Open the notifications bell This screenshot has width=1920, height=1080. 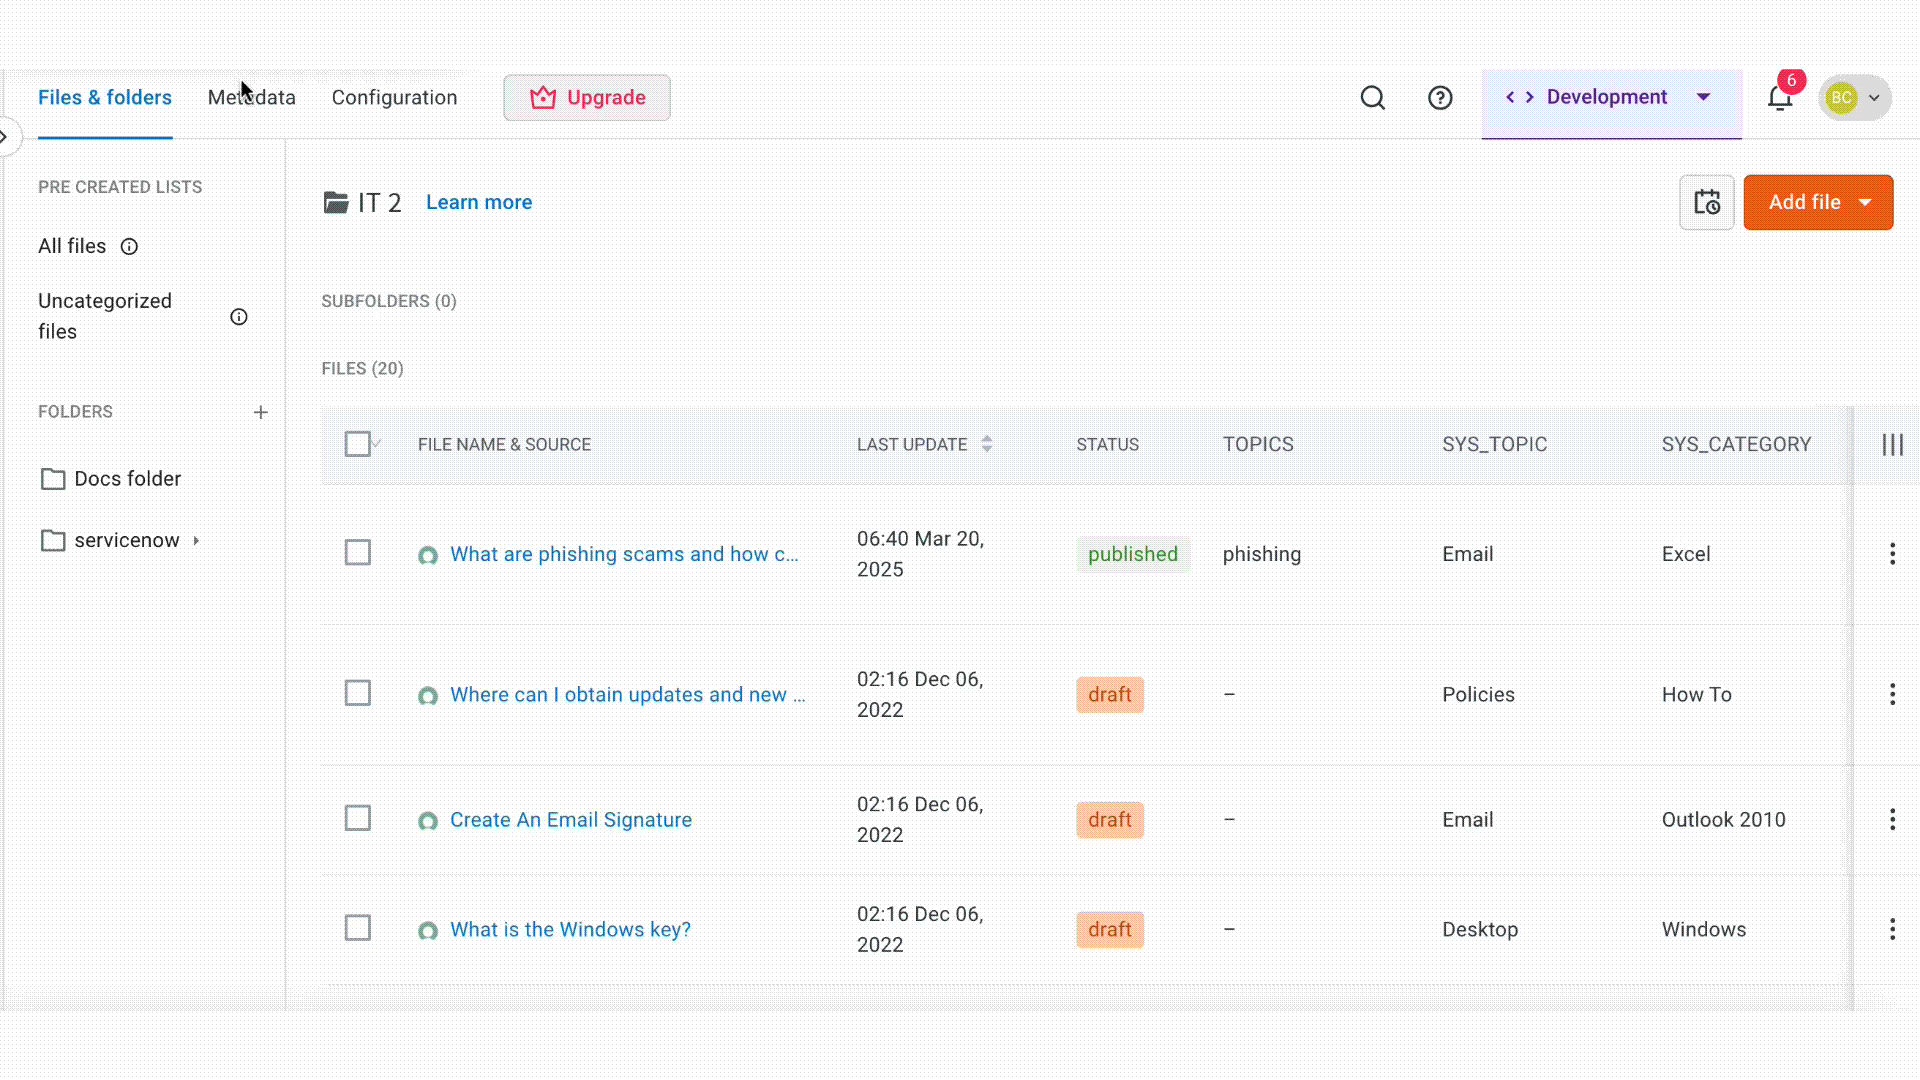(1780, 98)
